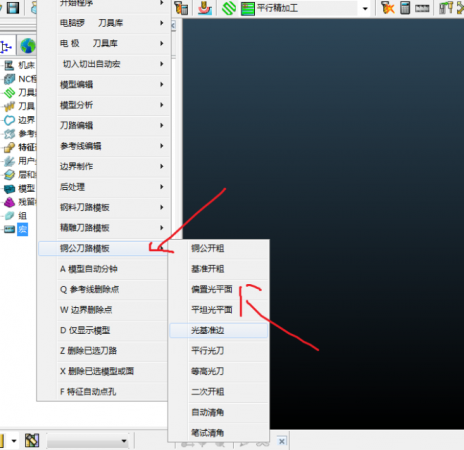Choose 平坦光平面 from the submenu

[x=219, y=310]
